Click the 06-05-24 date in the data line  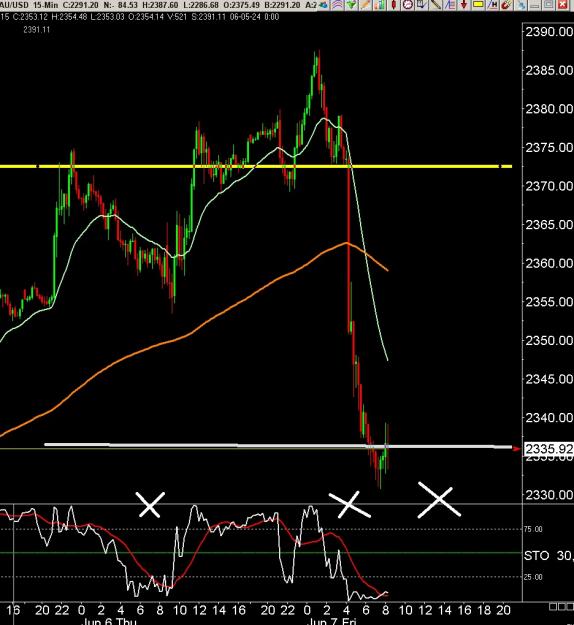point(247,17)
